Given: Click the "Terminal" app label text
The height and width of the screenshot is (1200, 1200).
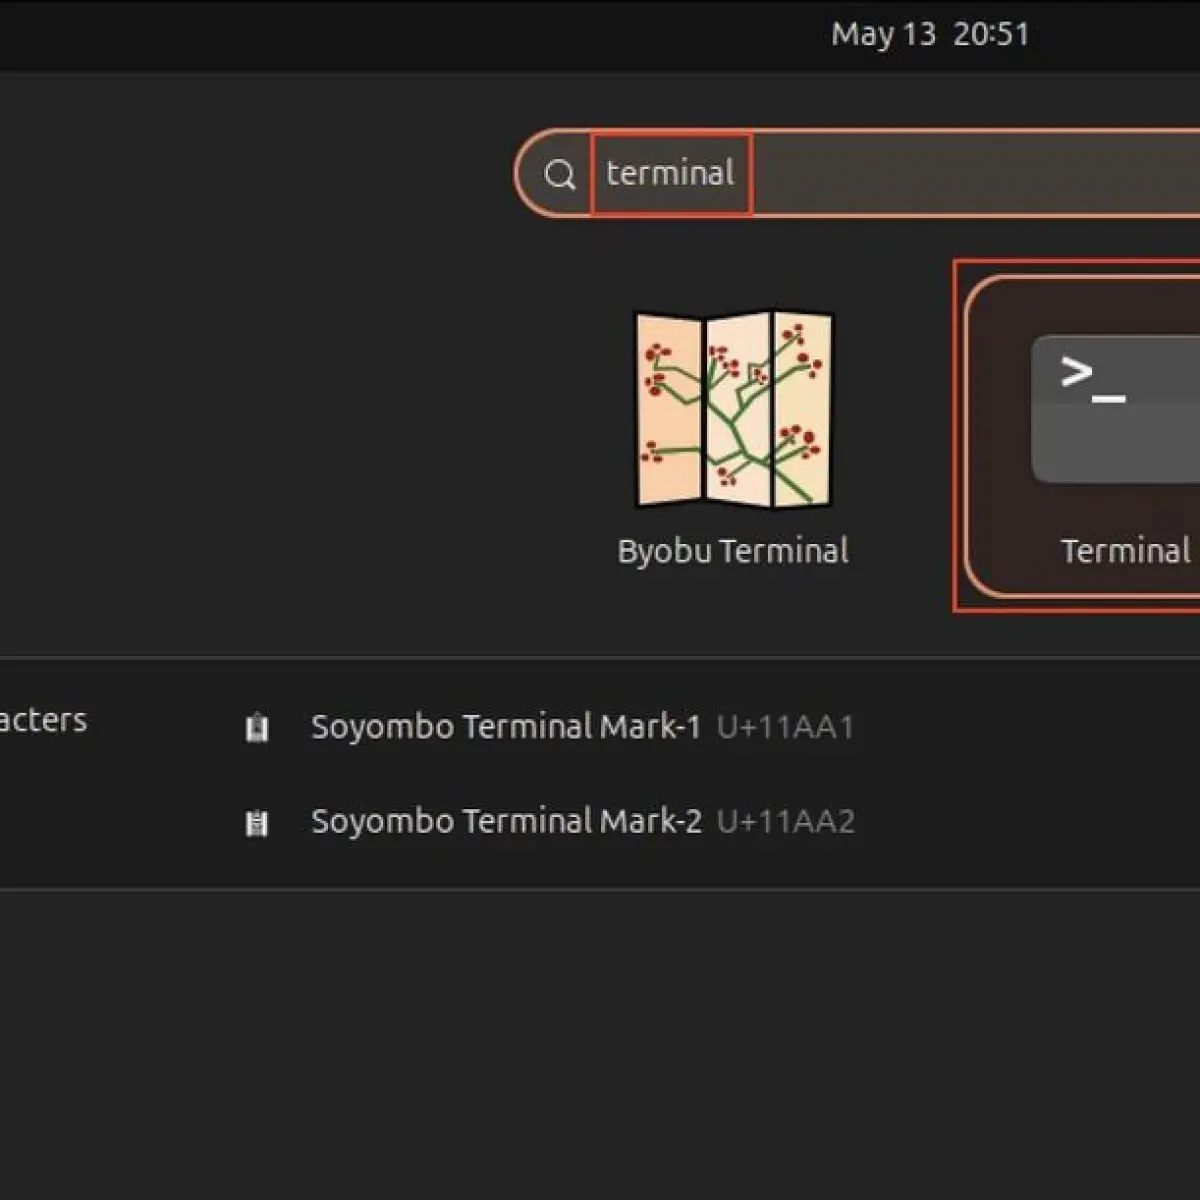Looking at the screenshot, I should click(x=1126, y=551).
